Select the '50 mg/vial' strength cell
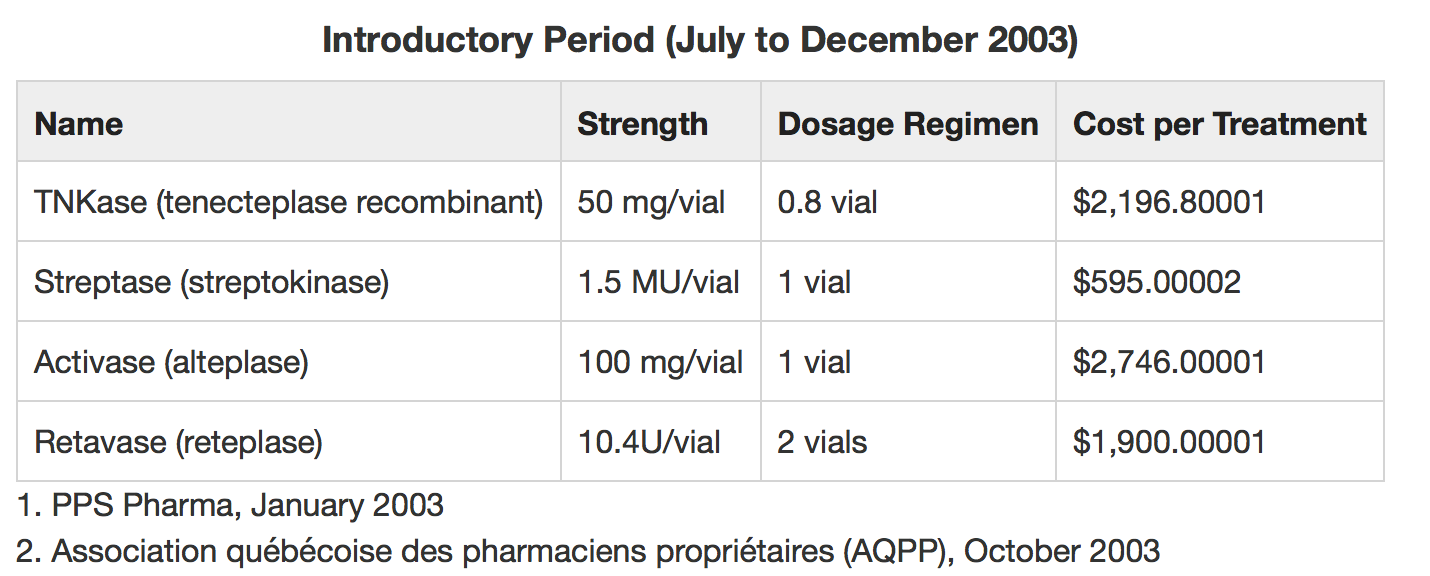1430x576 pixels. tap(651, 202)
